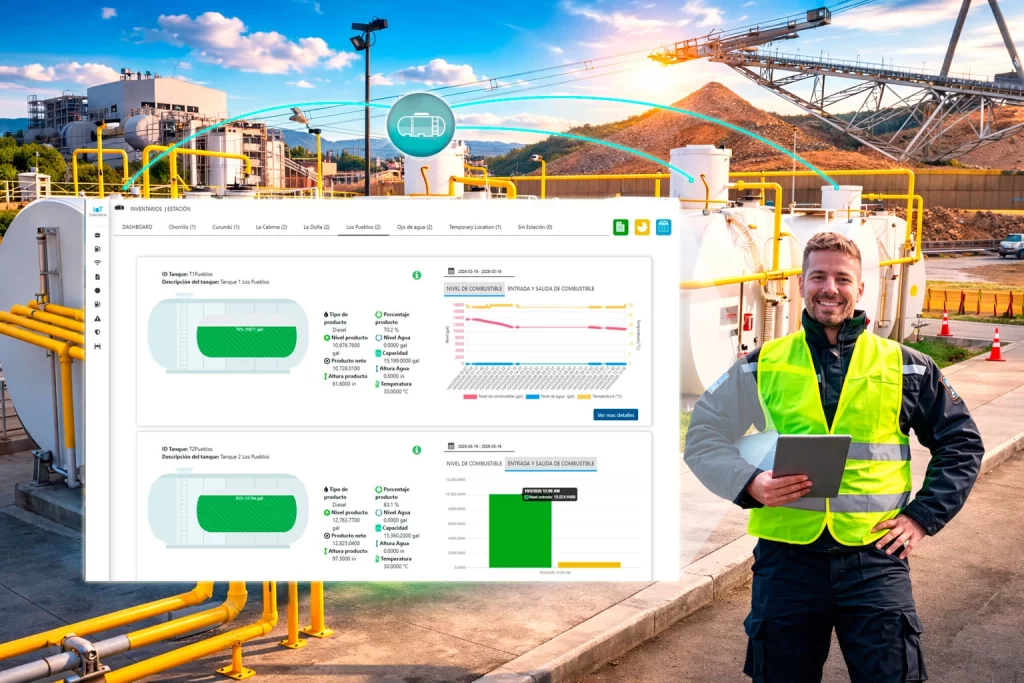This screenshot has height=683, width=1024.
Task: Select the La Cabima (2) station tab
Action: (270, 227)
